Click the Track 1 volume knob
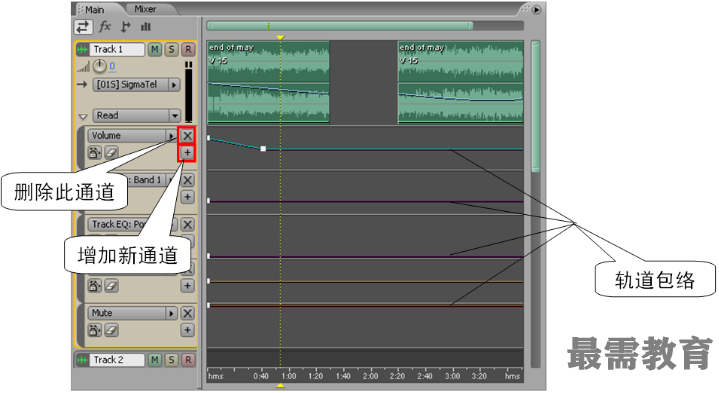 click(100, 66)
